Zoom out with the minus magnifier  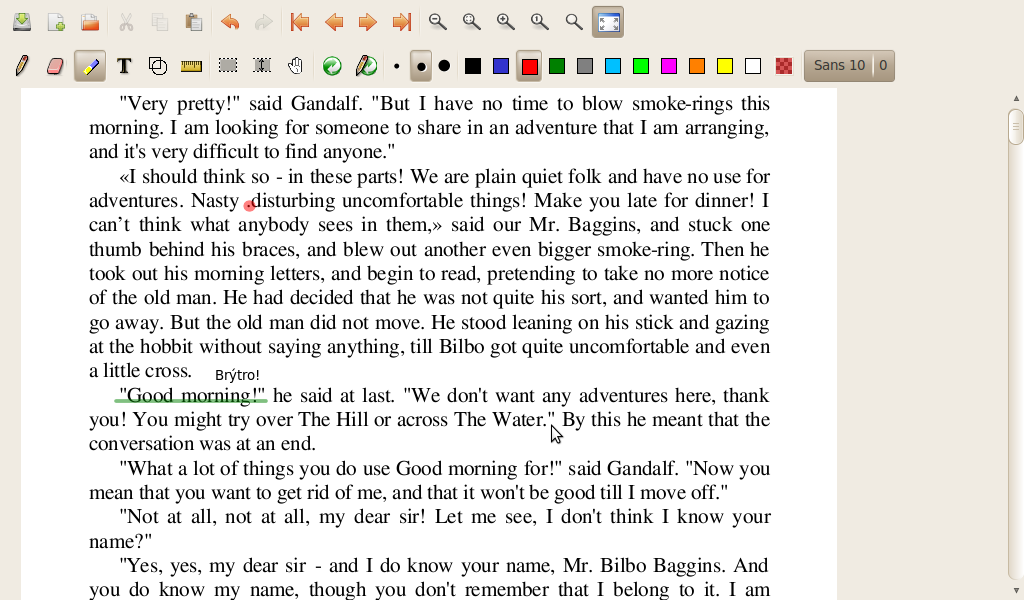pos(438,22)
